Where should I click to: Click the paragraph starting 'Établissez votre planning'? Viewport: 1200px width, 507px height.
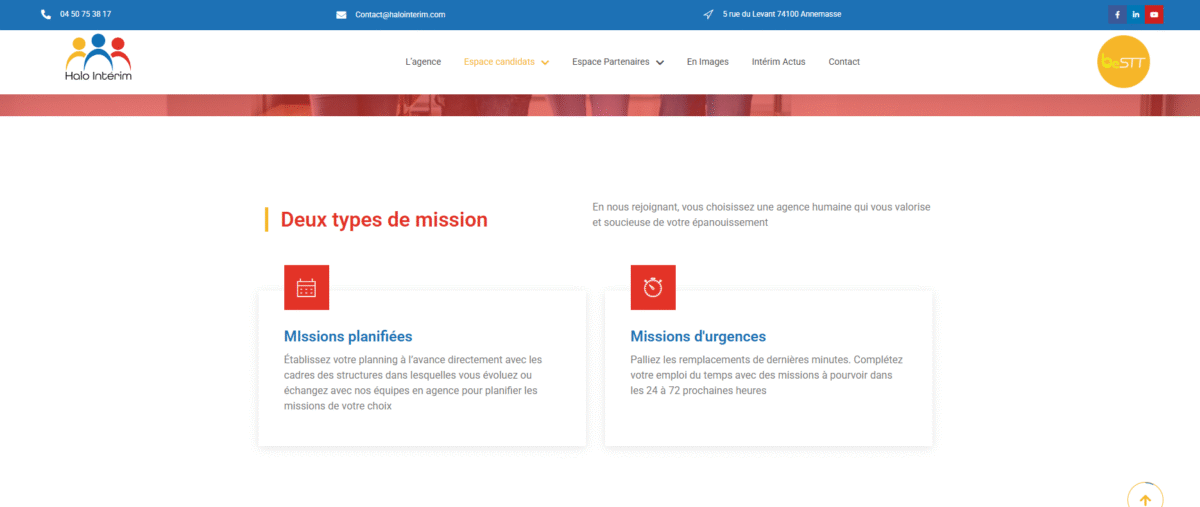tap(413, 383)
